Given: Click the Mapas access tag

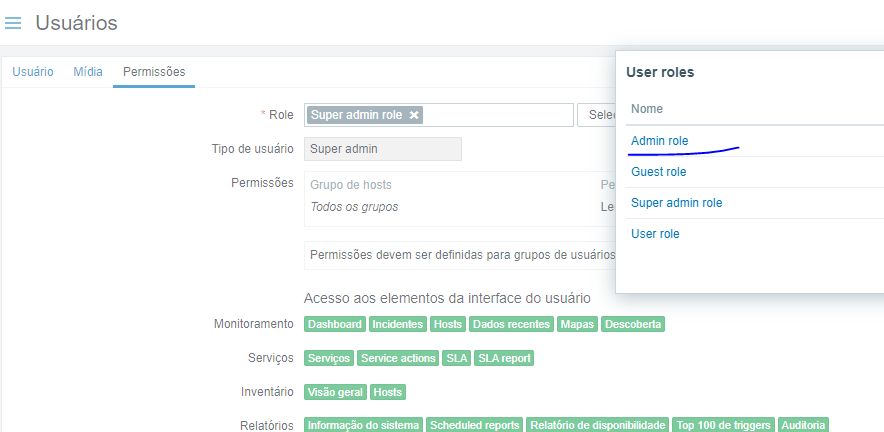Looking at the screenshot, I should (x=578, y=325).
